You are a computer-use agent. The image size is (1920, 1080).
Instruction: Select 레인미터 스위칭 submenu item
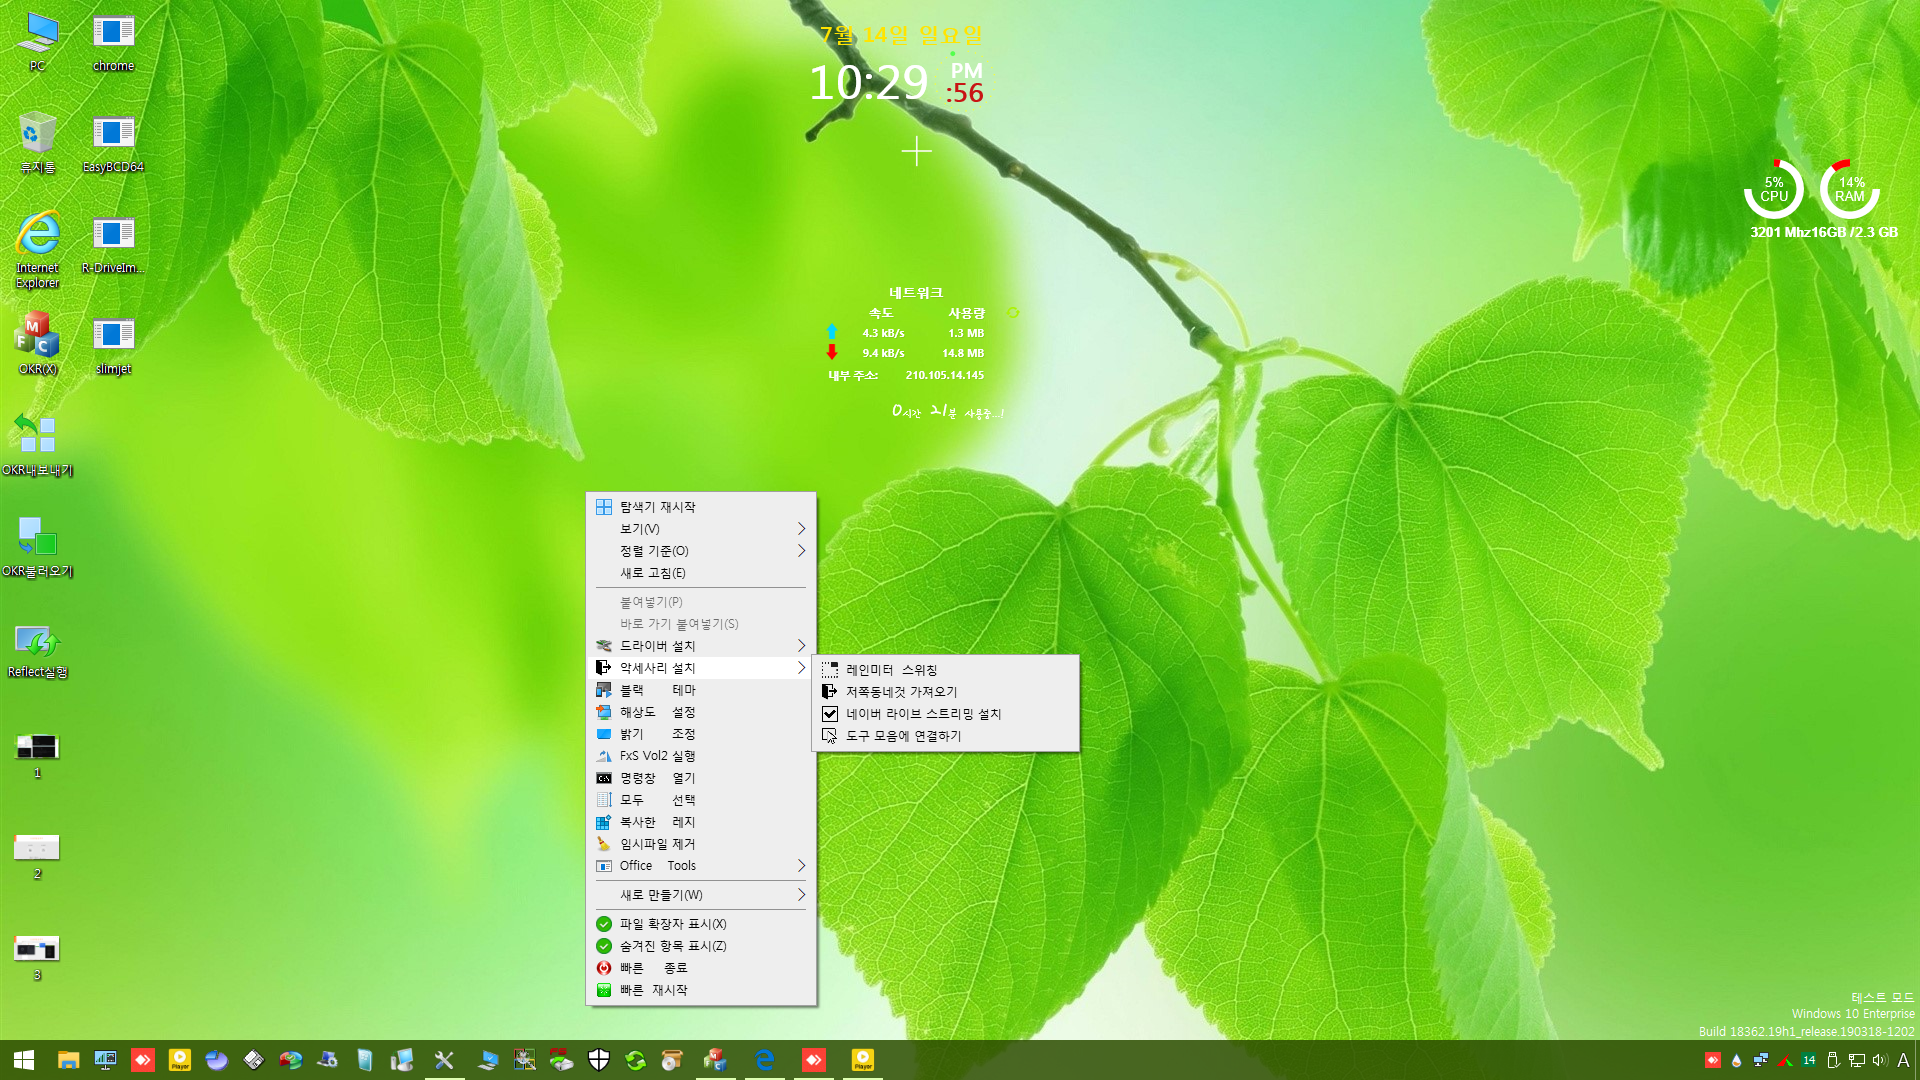click(946, 670)
